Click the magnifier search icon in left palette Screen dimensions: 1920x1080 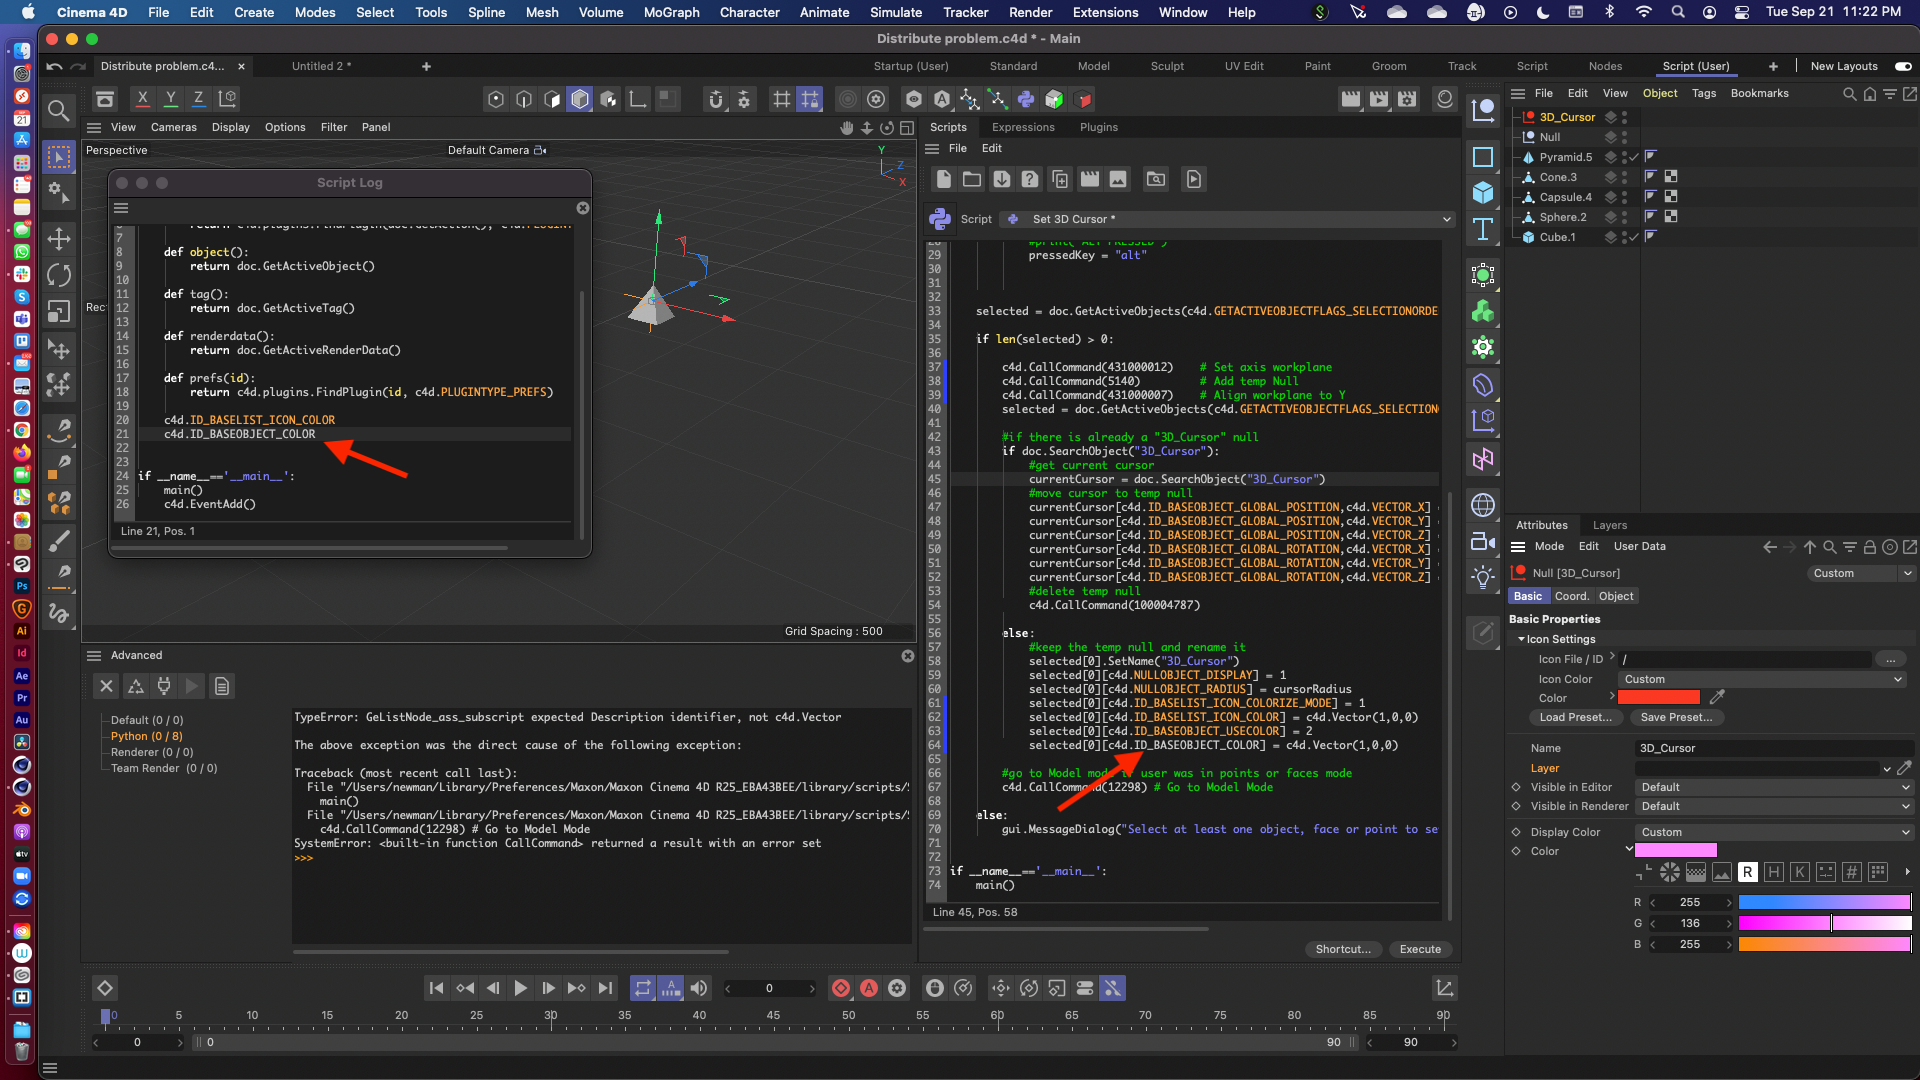point(59,110)
